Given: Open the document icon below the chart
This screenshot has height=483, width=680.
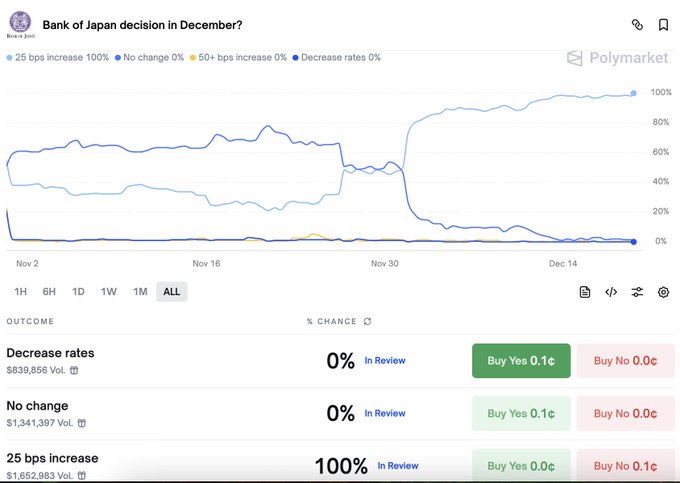Looking at the screenshot, I should (x=585, y=292).
